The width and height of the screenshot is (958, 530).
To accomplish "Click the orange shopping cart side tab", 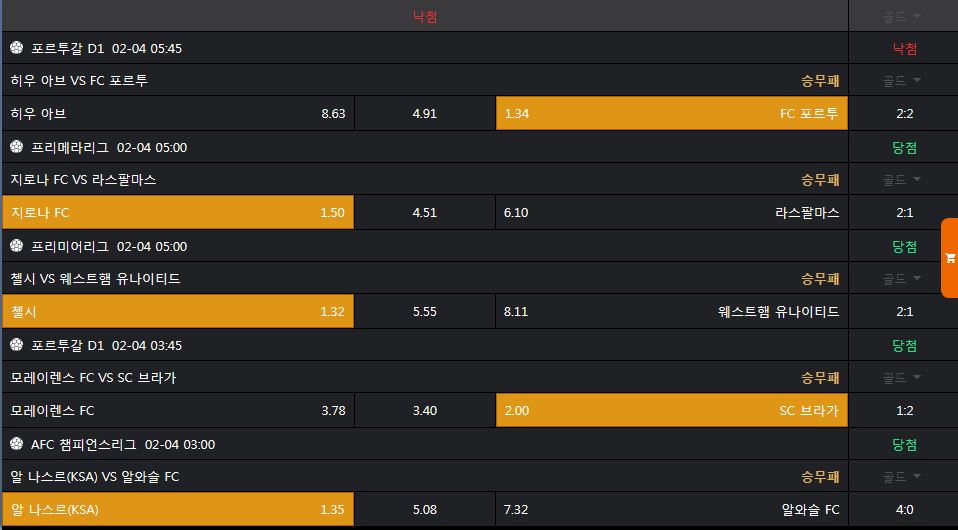I will coord(949,258).
